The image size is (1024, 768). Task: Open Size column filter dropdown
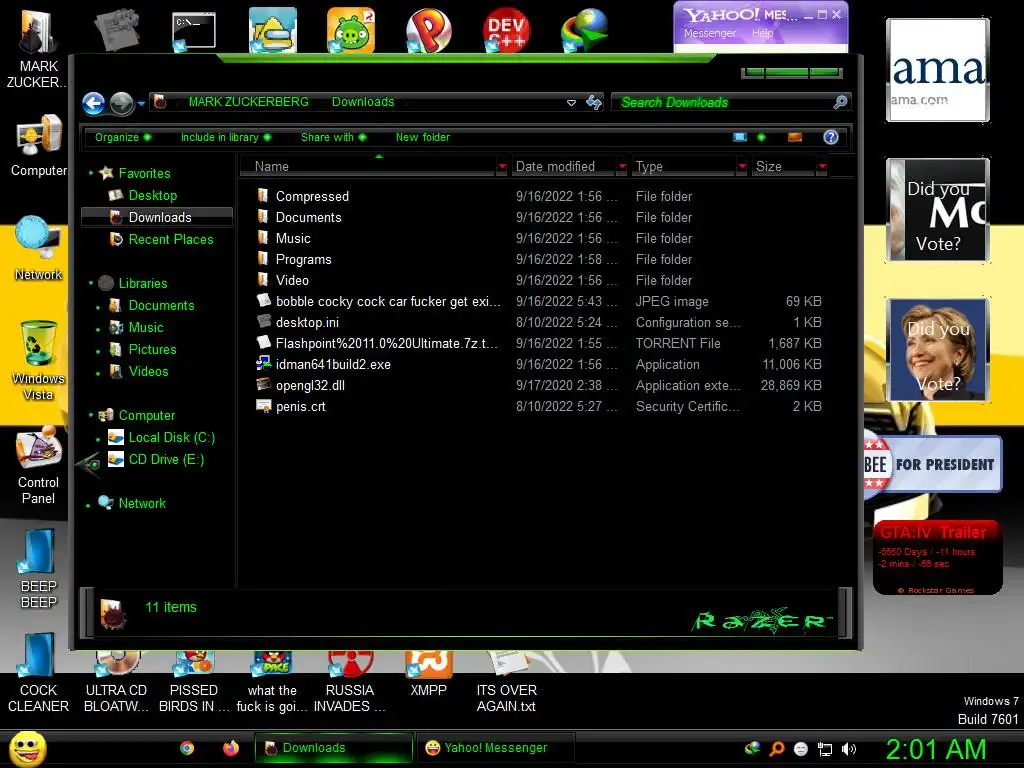(x=822, y=167)
